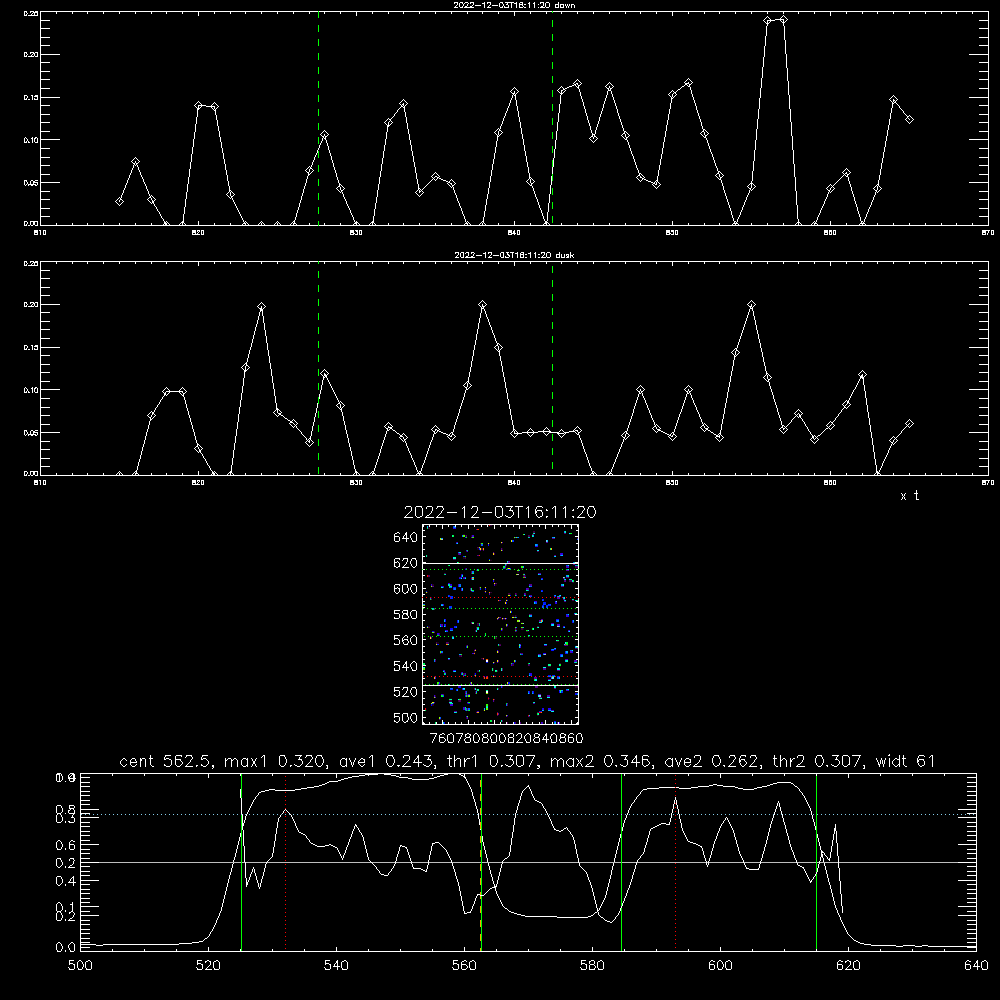Screen dimensions: 1000x1000
Task: Click the '0.20' y-axis label of the dusk plot
Action: [31, 305]
